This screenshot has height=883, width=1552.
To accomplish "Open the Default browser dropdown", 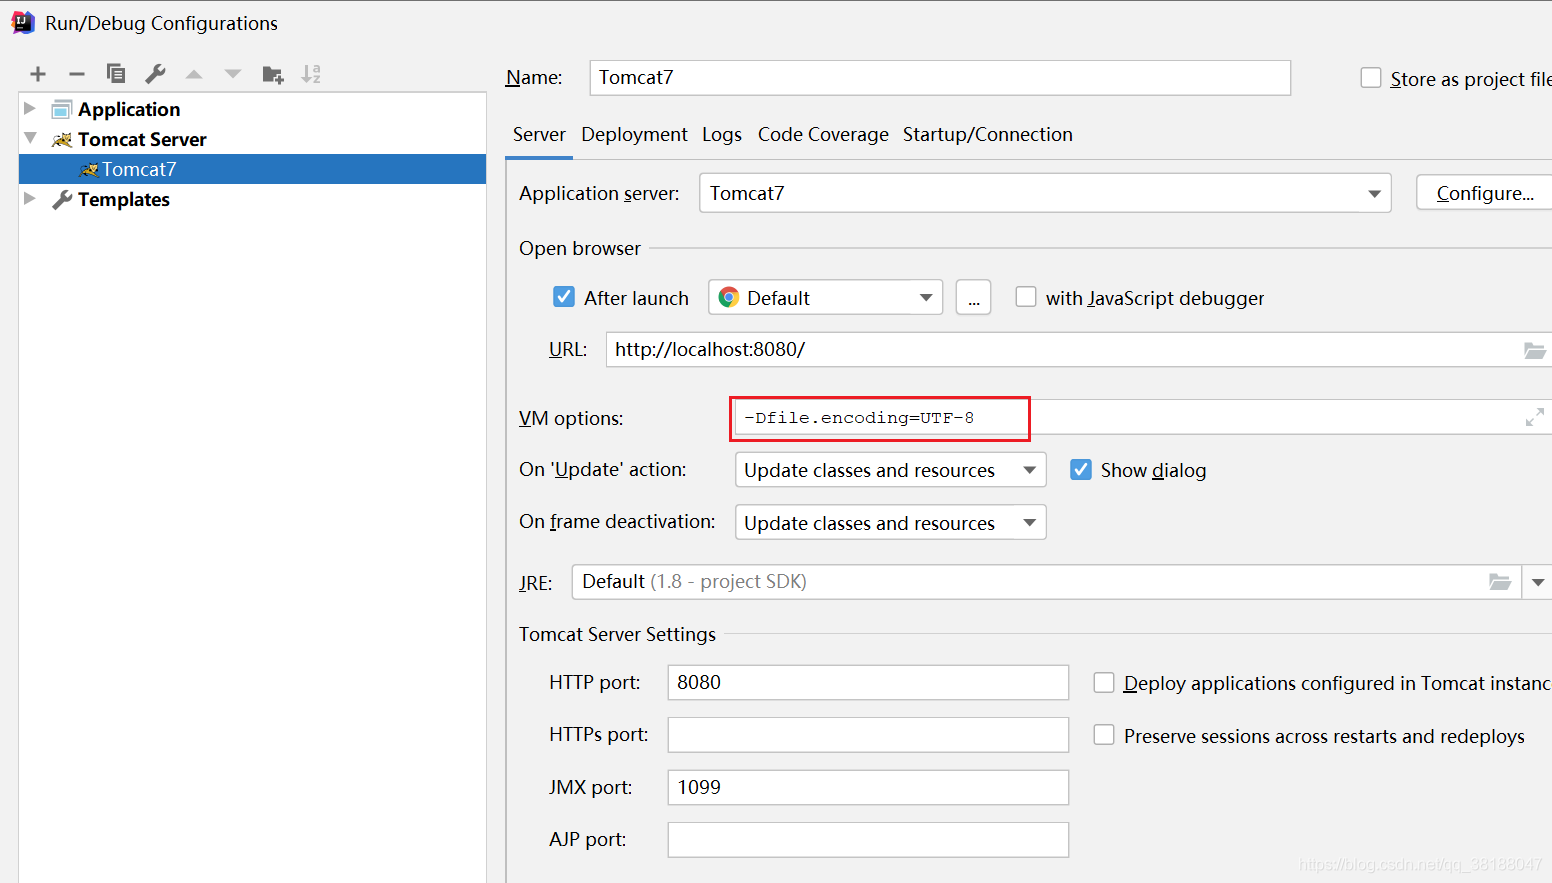I will click(x=926, y=298).
